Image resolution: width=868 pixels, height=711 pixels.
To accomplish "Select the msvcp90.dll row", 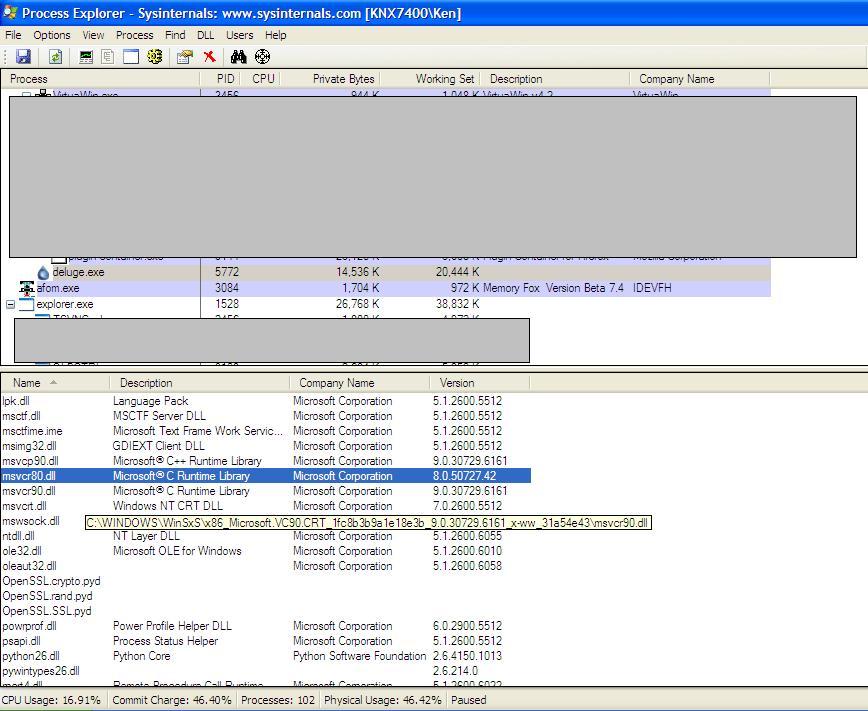I will click(x=266, y=461).
